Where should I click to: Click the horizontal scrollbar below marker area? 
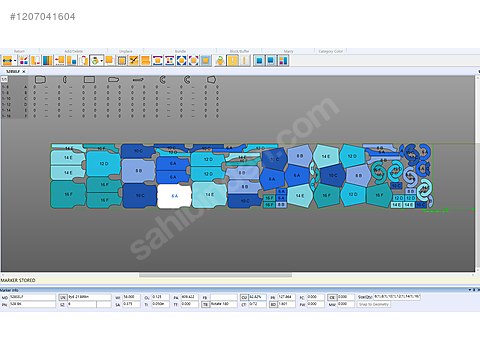(x=215, y=275)
